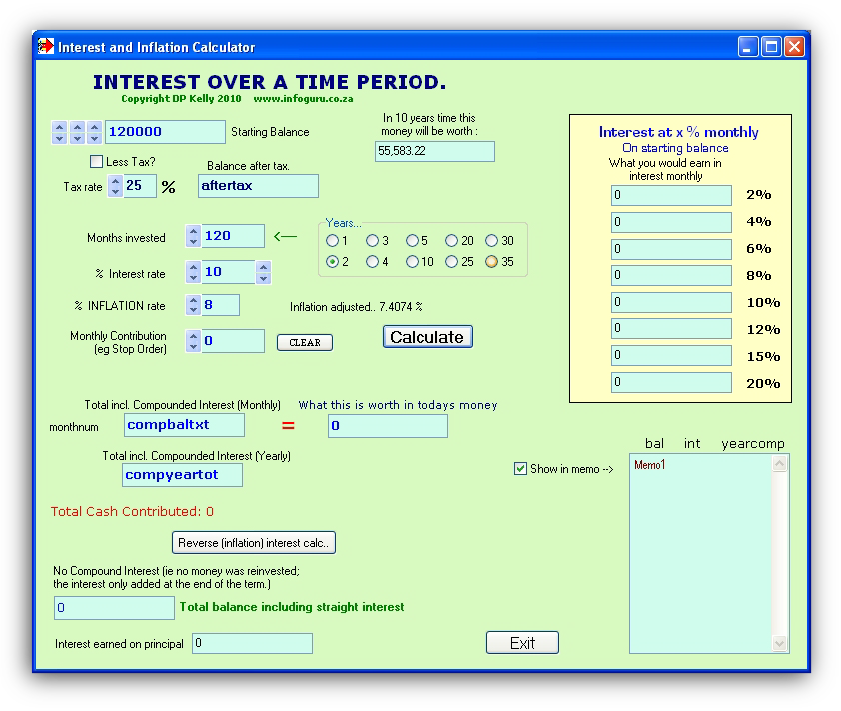Image resolution: width=841 pixels, height=711 pixels.
Task: Open Reverse (inflation) interest calc
Action: click(x=254, y=543)
